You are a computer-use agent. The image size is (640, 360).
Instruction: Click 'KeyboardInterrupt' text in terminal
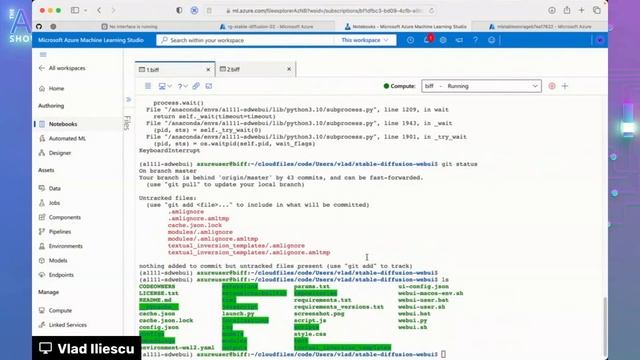pyautogui.click(x=169, y=151)
